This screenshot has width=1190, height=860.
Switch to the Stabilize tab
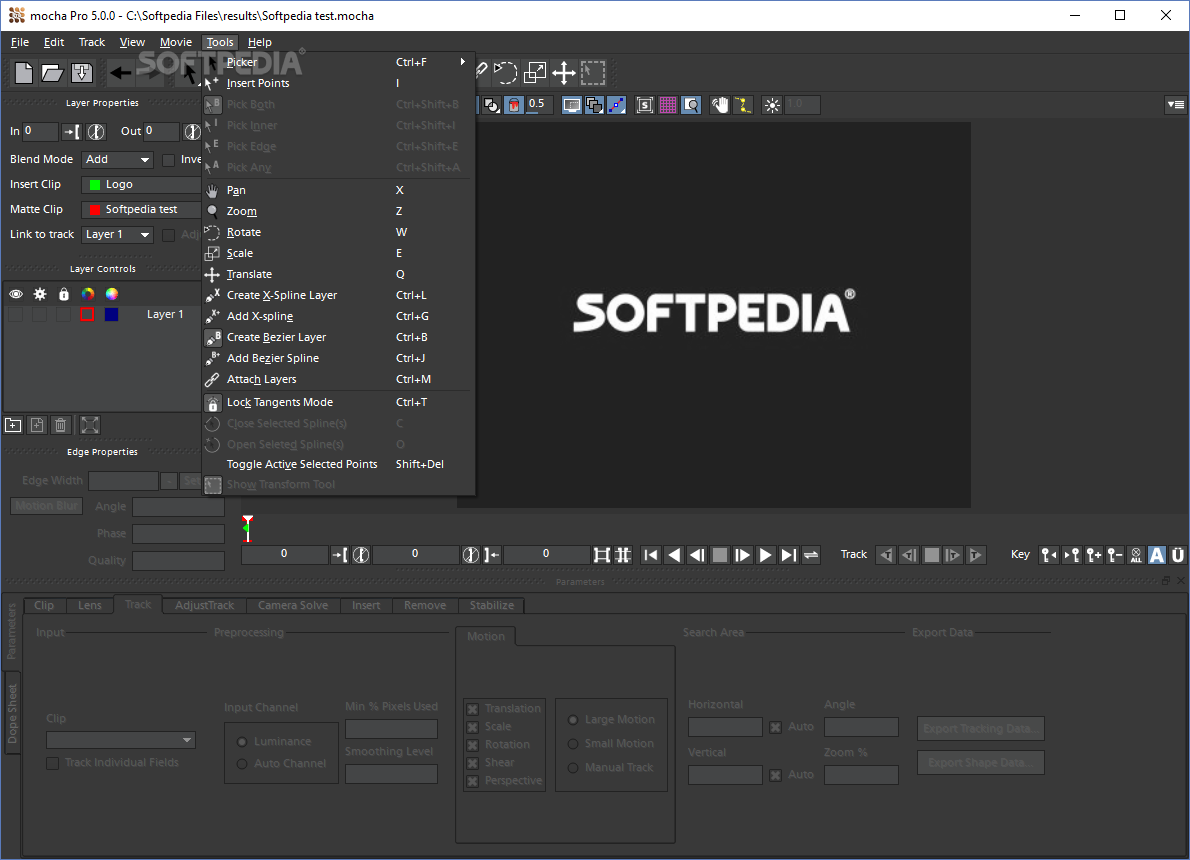point(492,606)
